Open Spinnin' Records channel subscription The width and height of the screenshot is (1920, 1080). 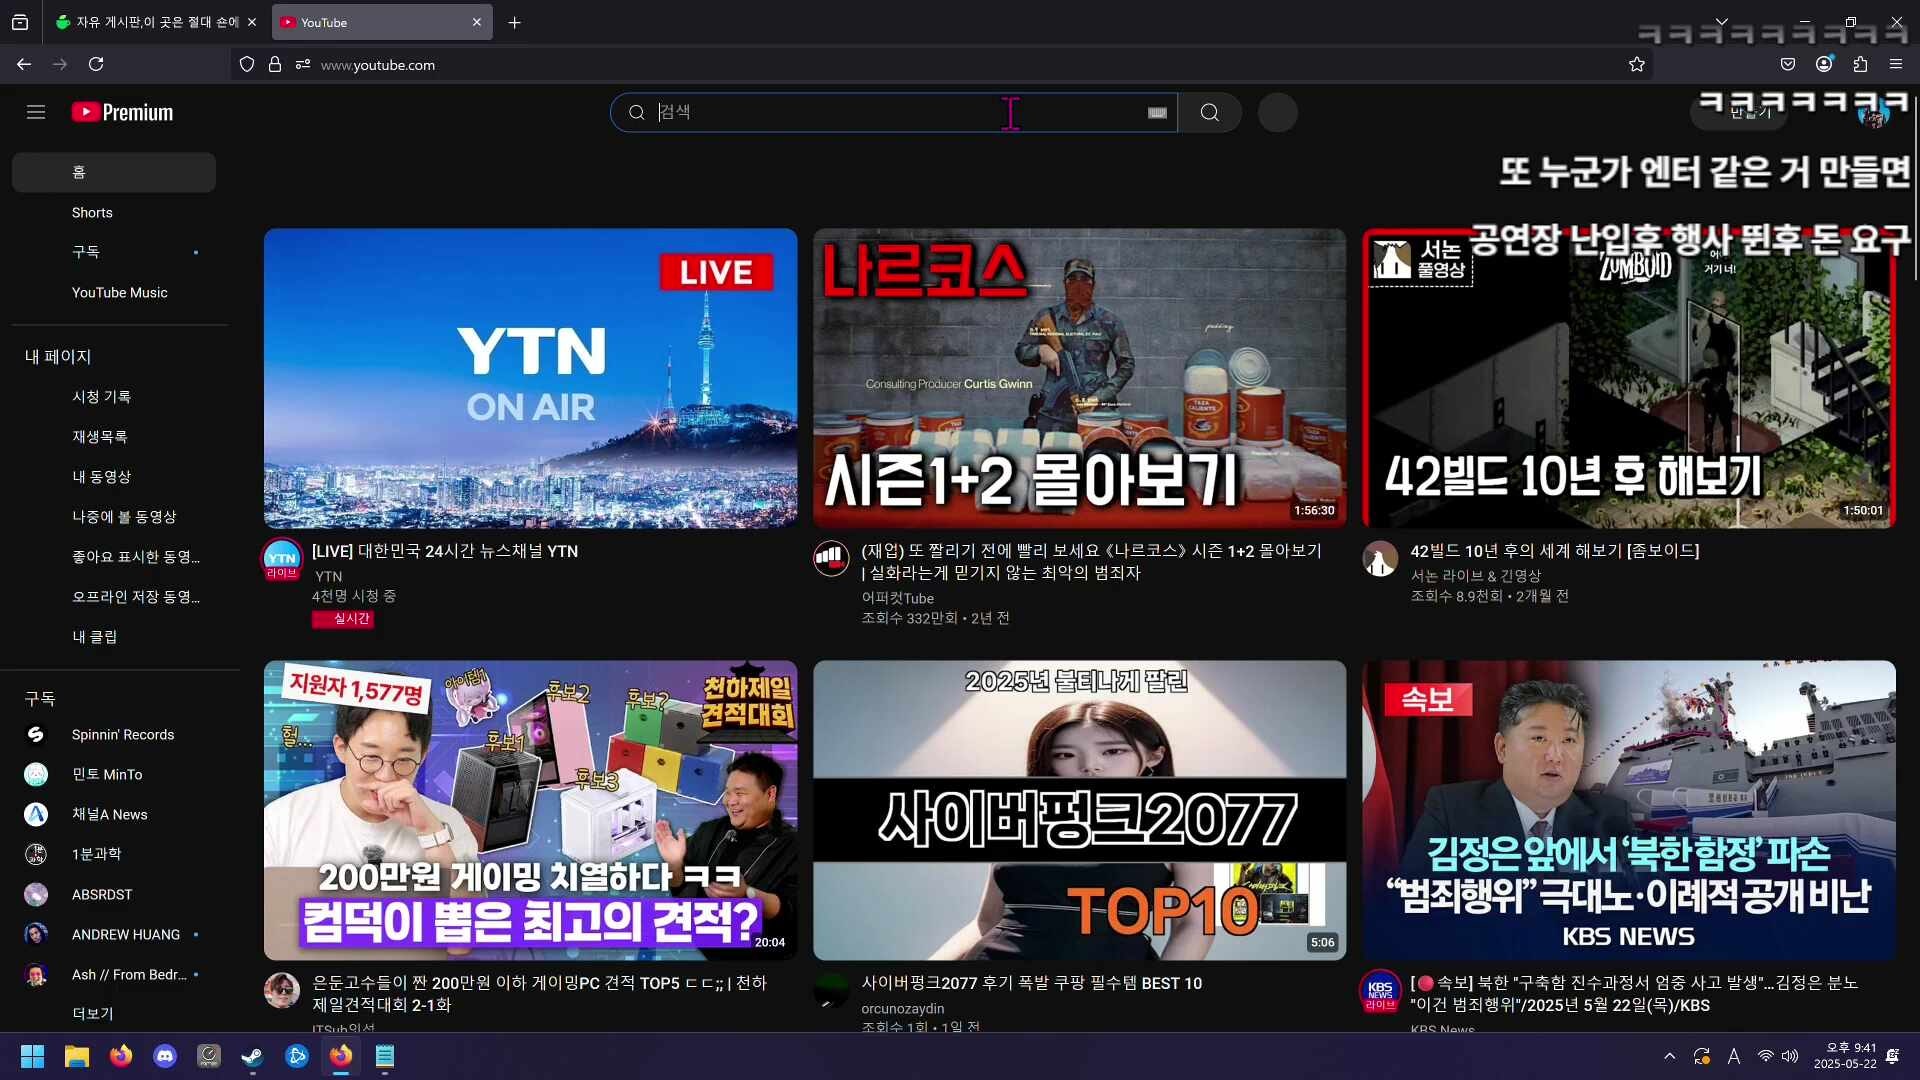tap(114, 734)
